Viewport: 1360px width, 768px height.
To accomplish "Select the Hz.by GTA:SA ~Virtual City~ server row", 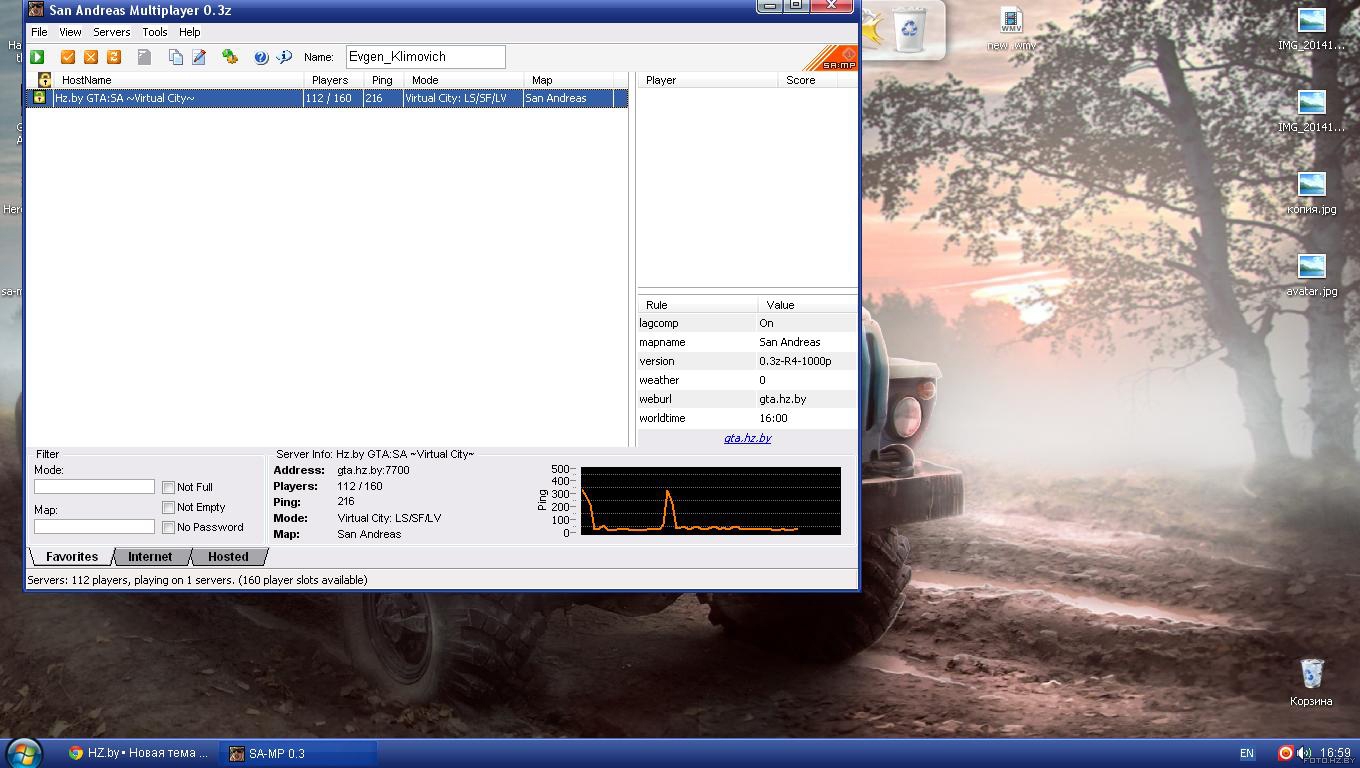I will coord(327,98).
